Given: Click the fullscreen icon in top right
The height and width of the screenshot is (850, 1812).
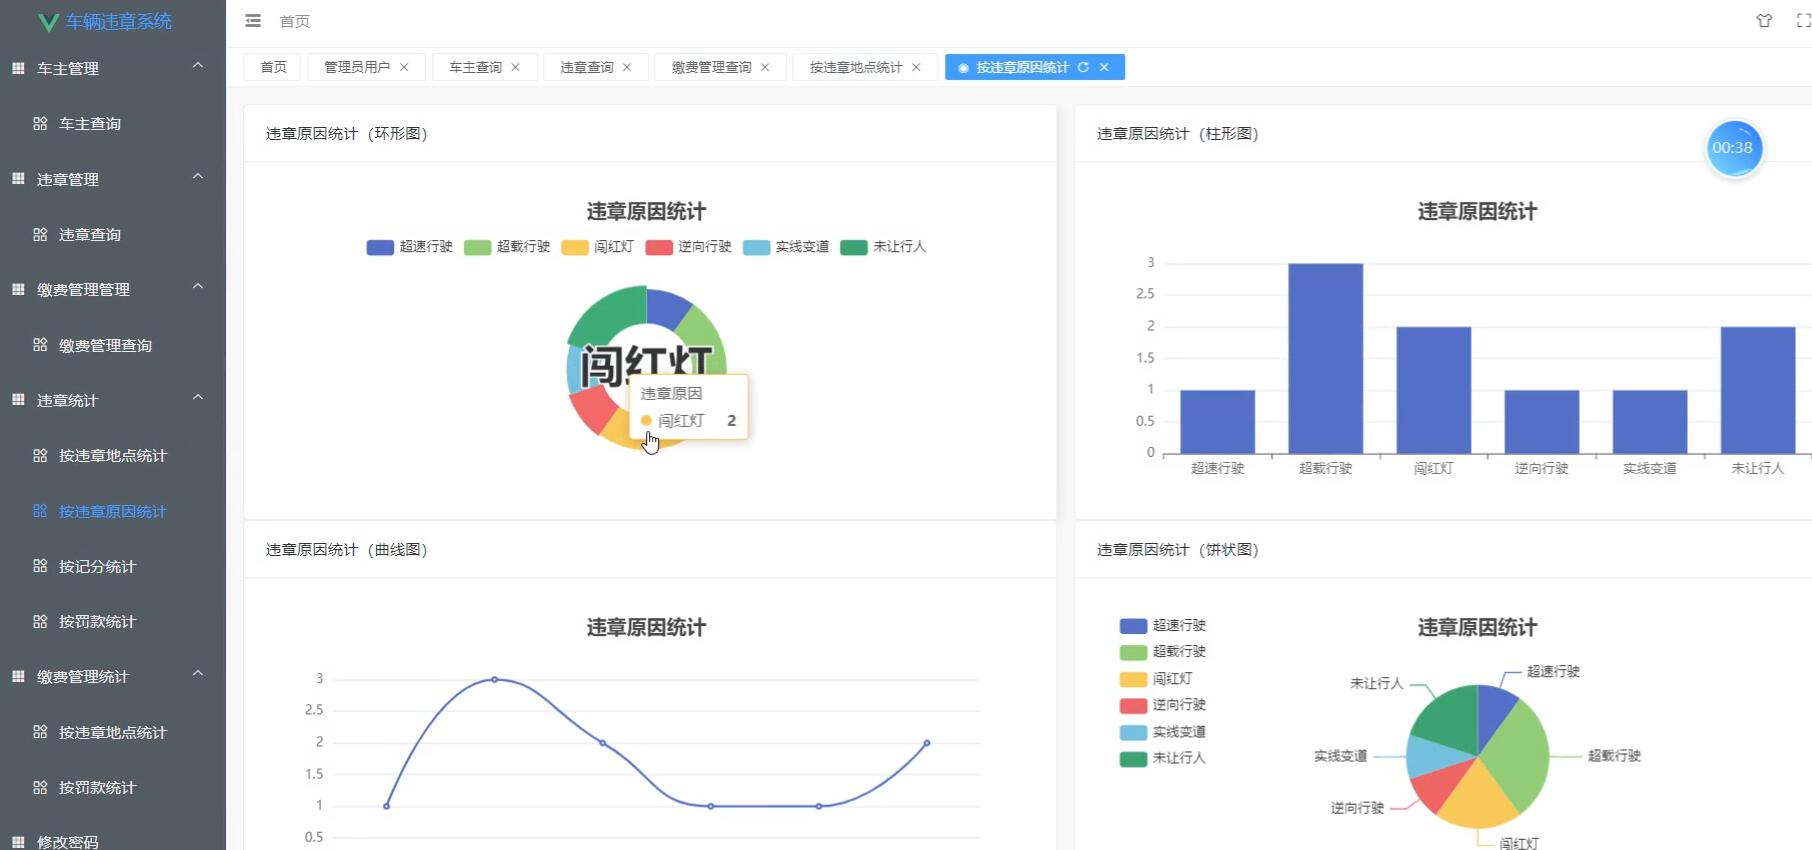Looking at the screenshot, I should (1803, 21).
